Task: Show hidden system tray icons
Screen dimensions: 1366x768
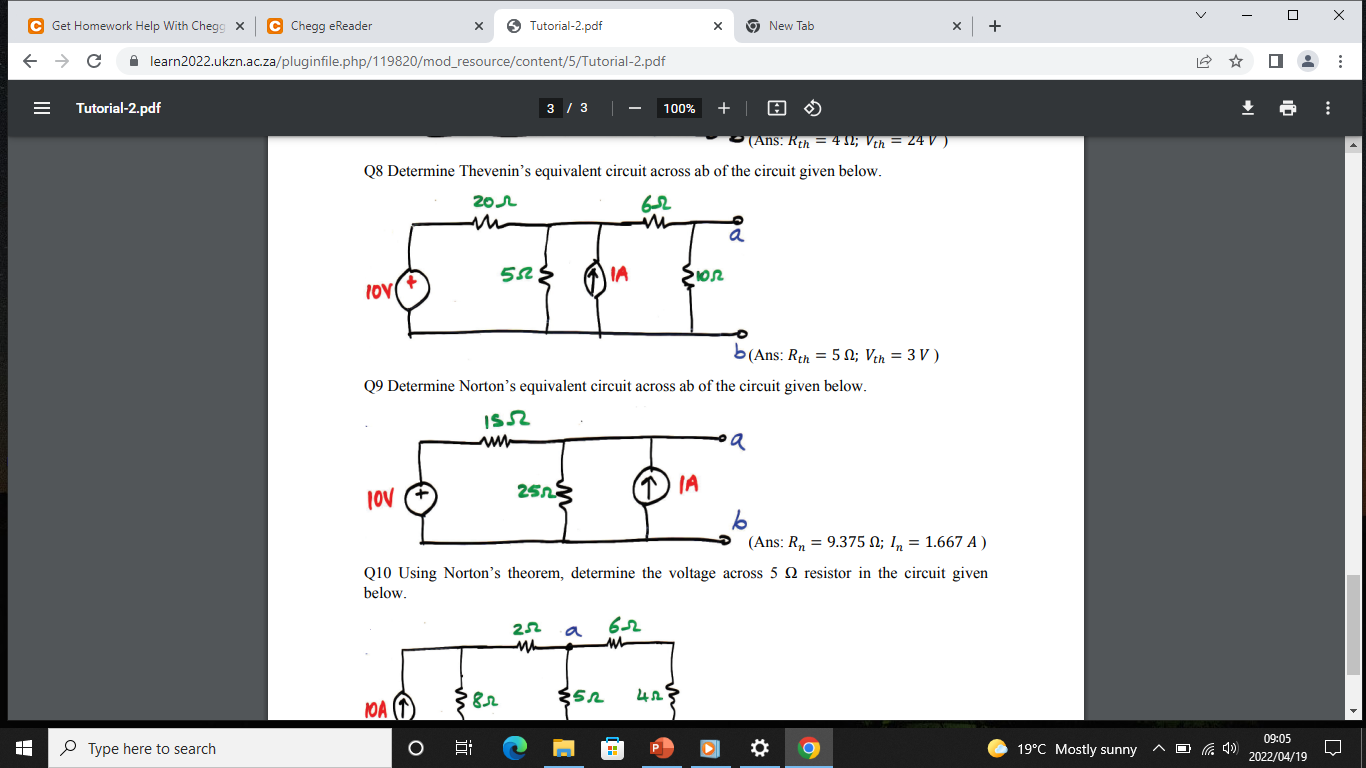Action: [x=1158, y=749]
